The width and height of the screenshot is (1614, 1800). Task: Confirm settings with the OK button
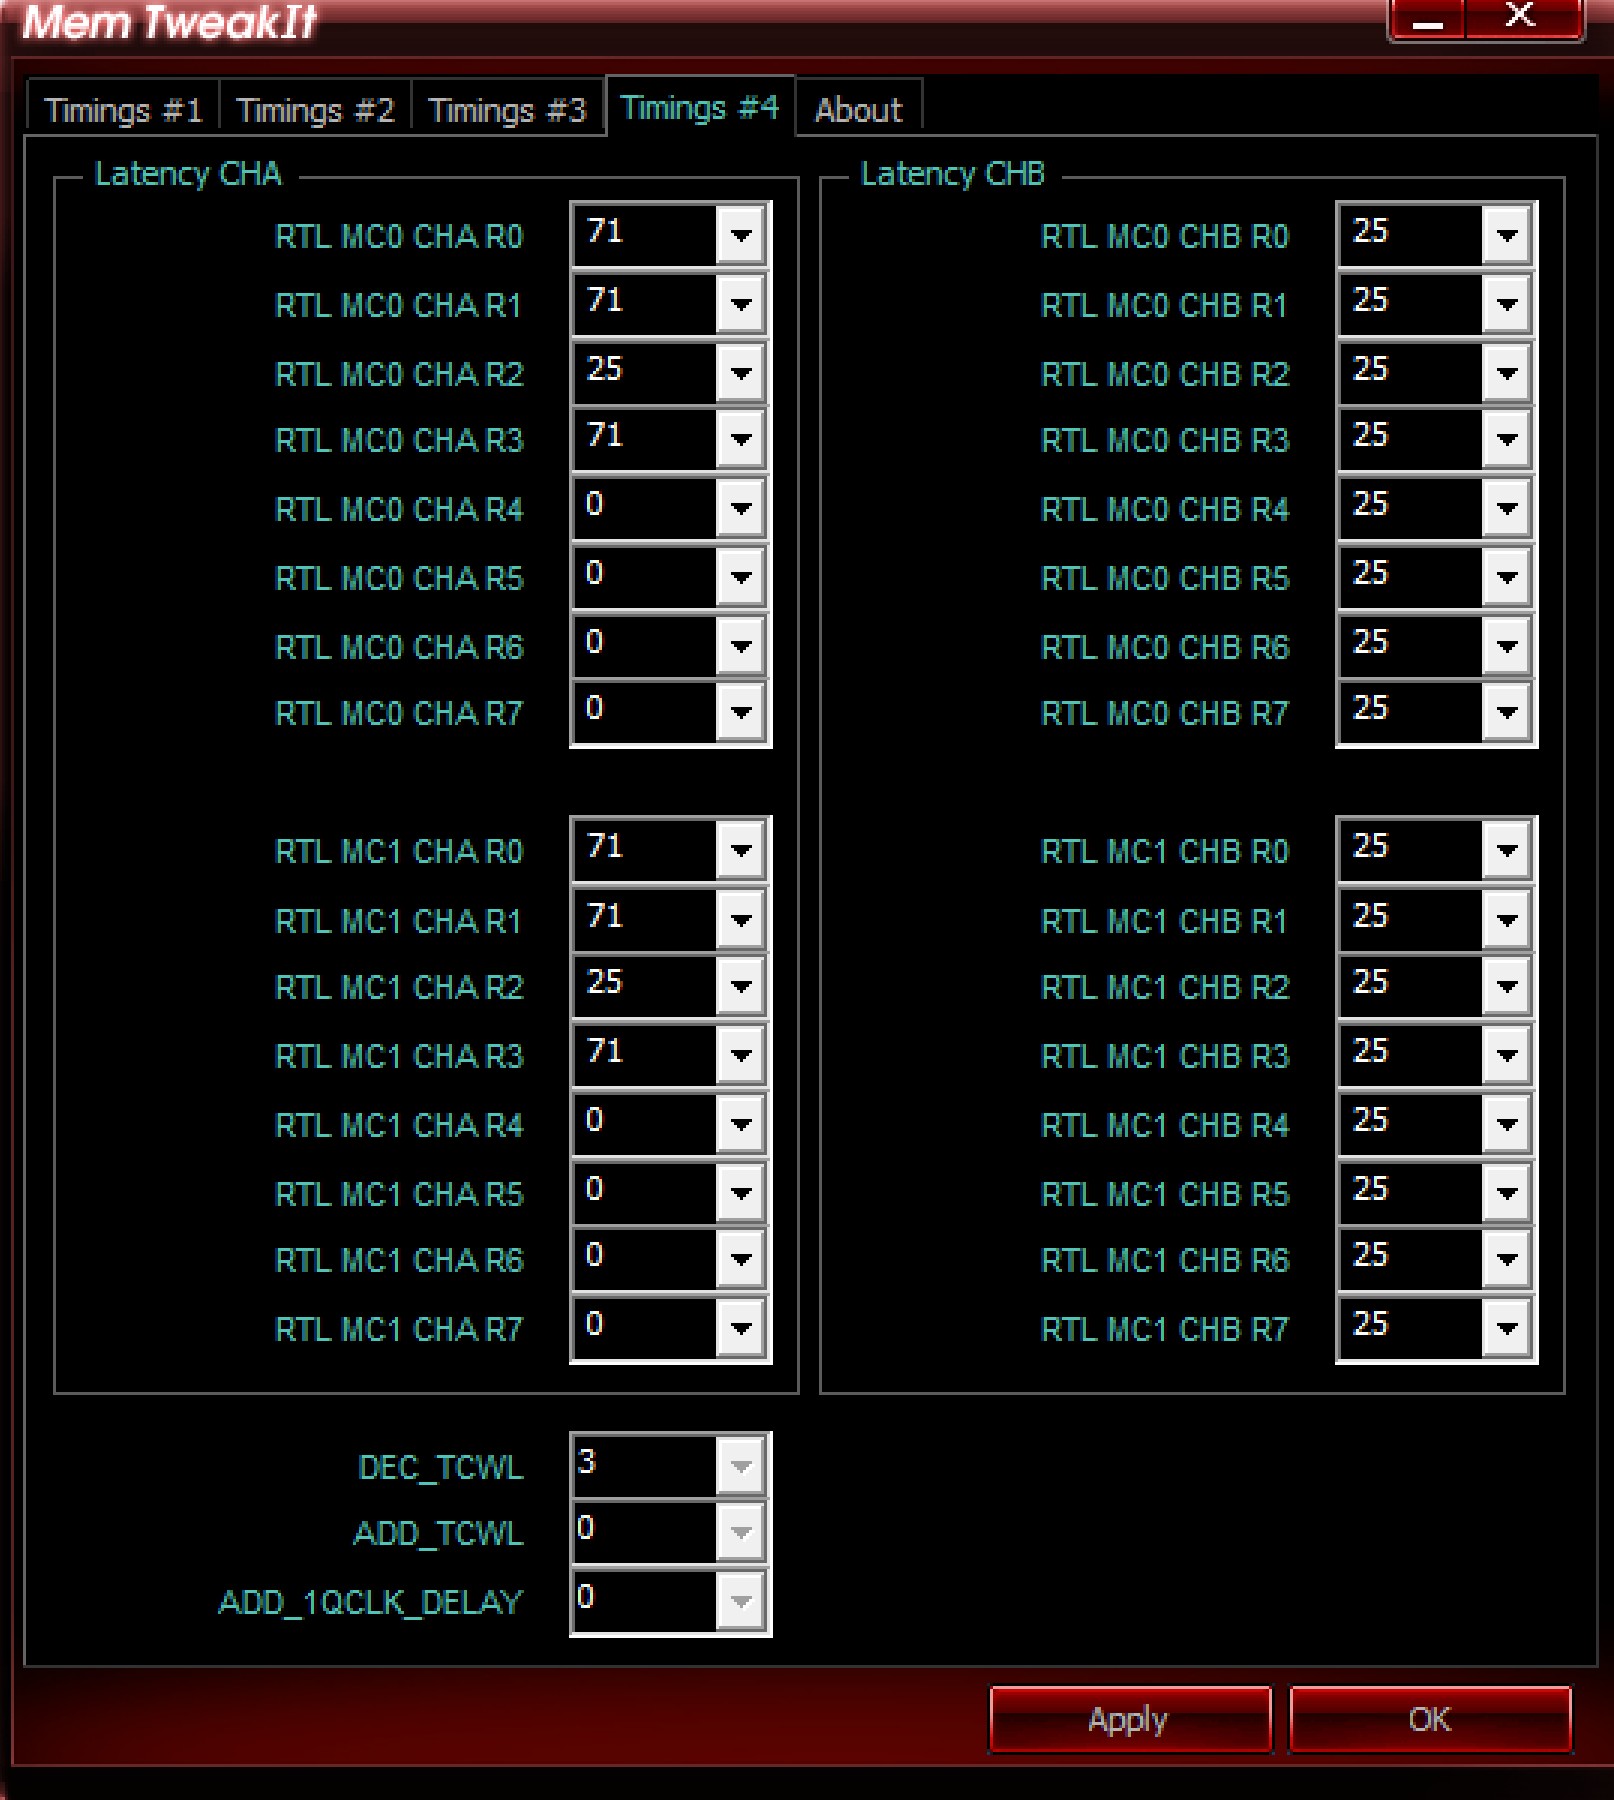coord(1429,1719)
